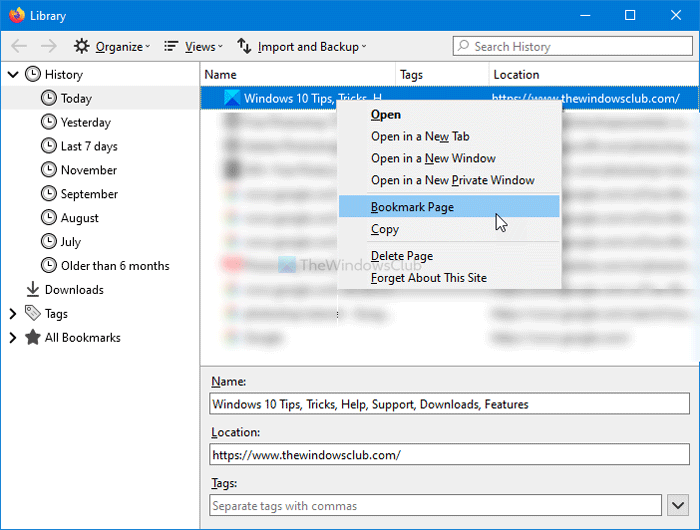This screenshot has height=530, width=700.
Task: Expand the Tags tree node
Action: (x=13, y=314)
